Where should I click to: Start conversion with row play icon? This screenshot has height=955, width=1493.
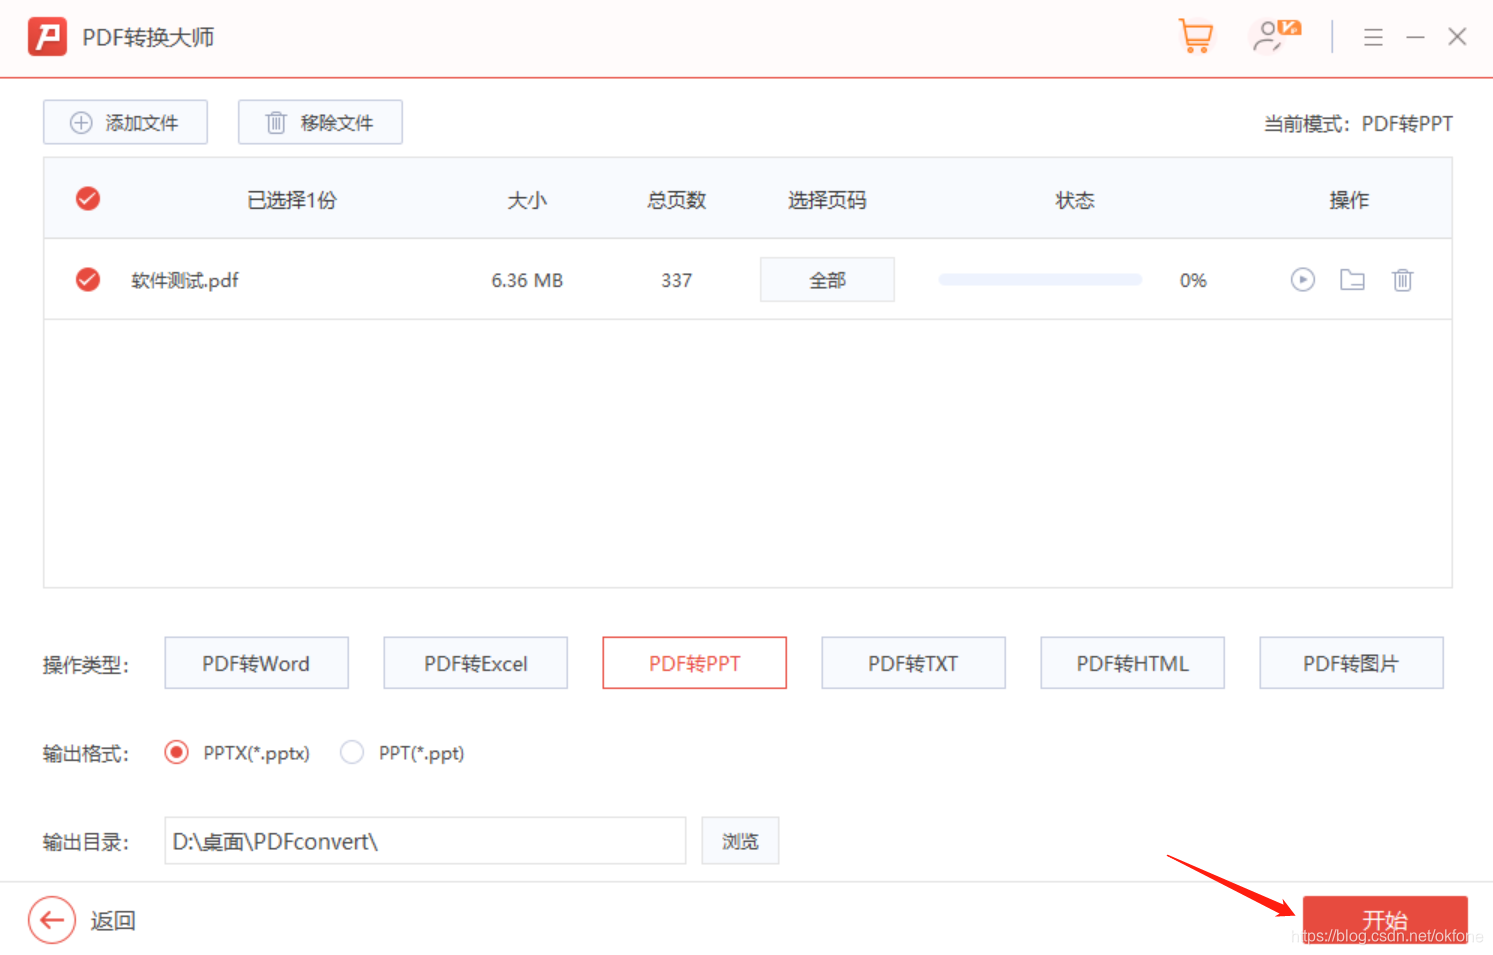(1302, 280)
